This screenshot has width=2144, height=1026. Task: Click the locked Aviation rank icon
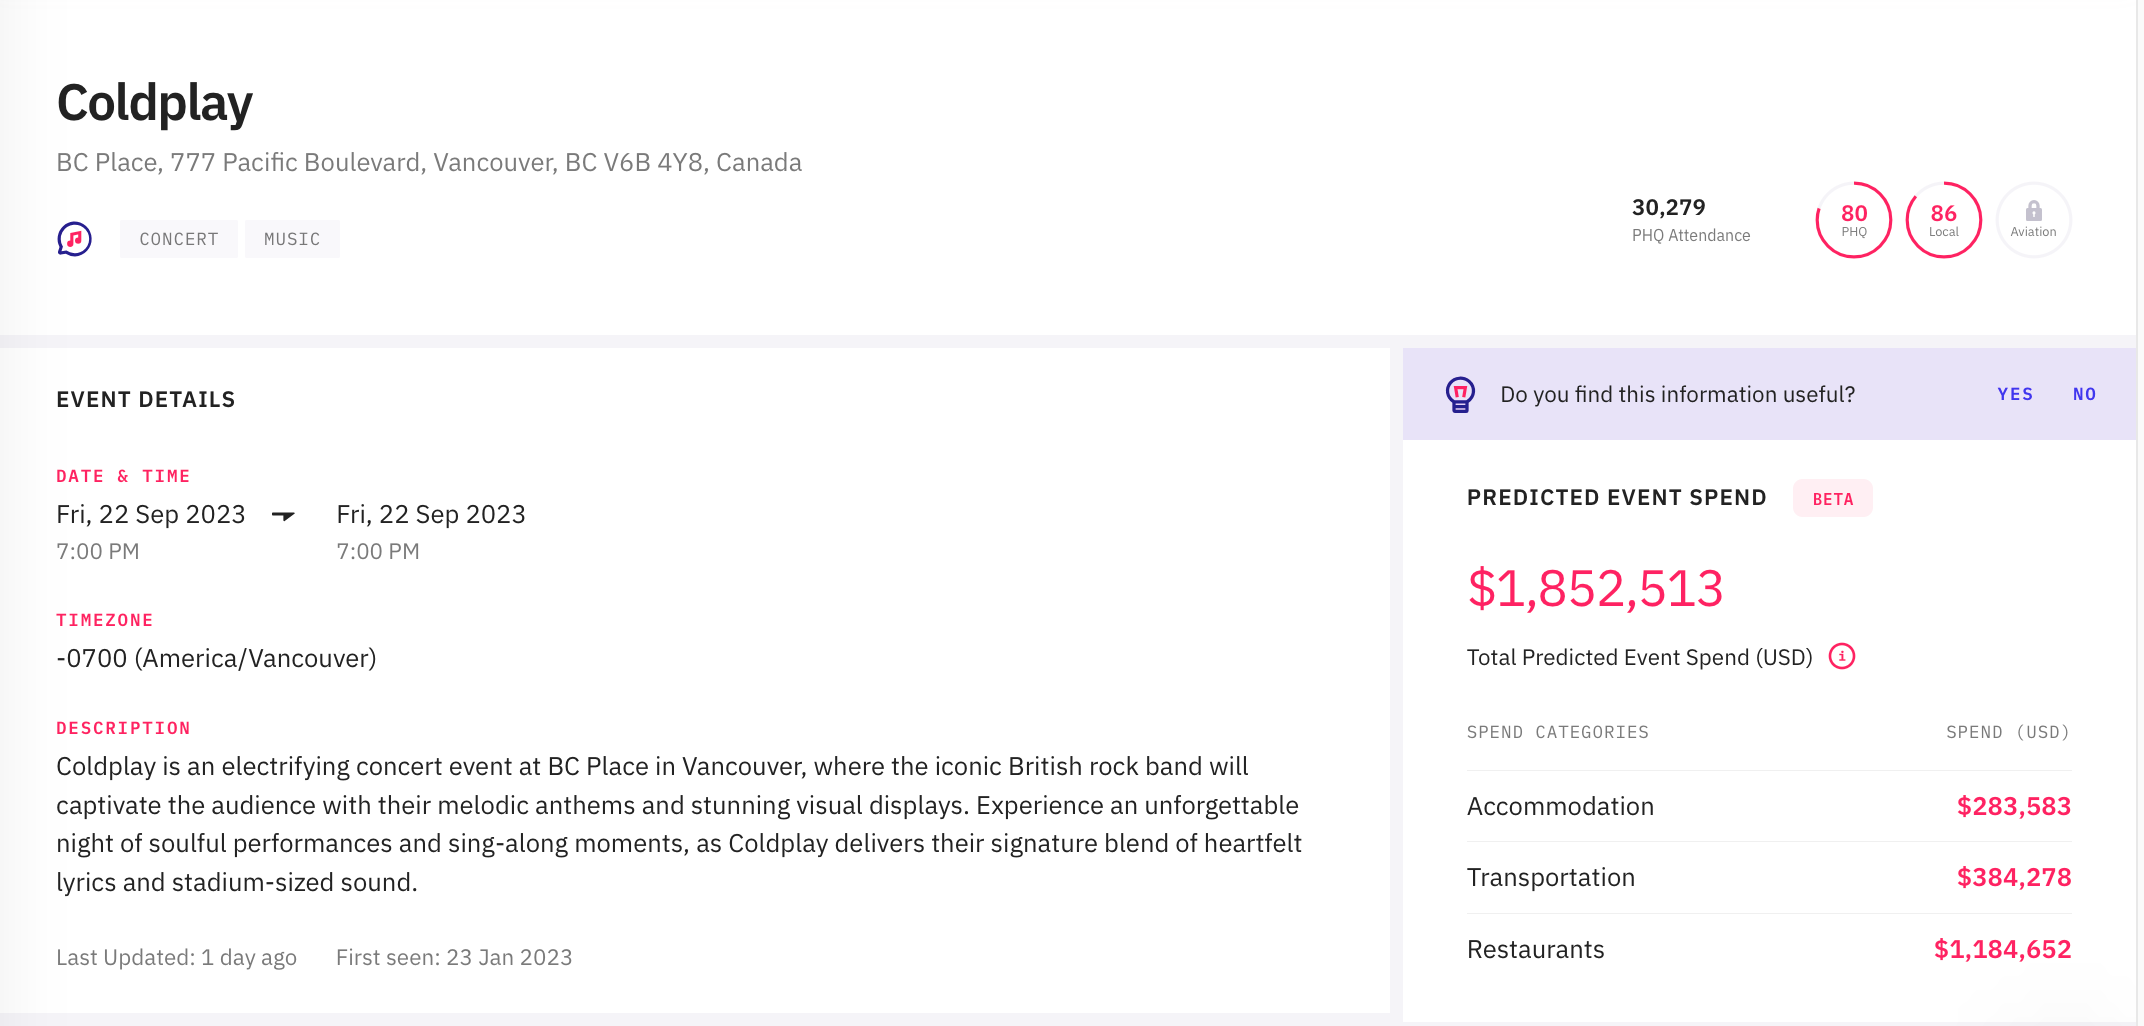(2033, 220)
